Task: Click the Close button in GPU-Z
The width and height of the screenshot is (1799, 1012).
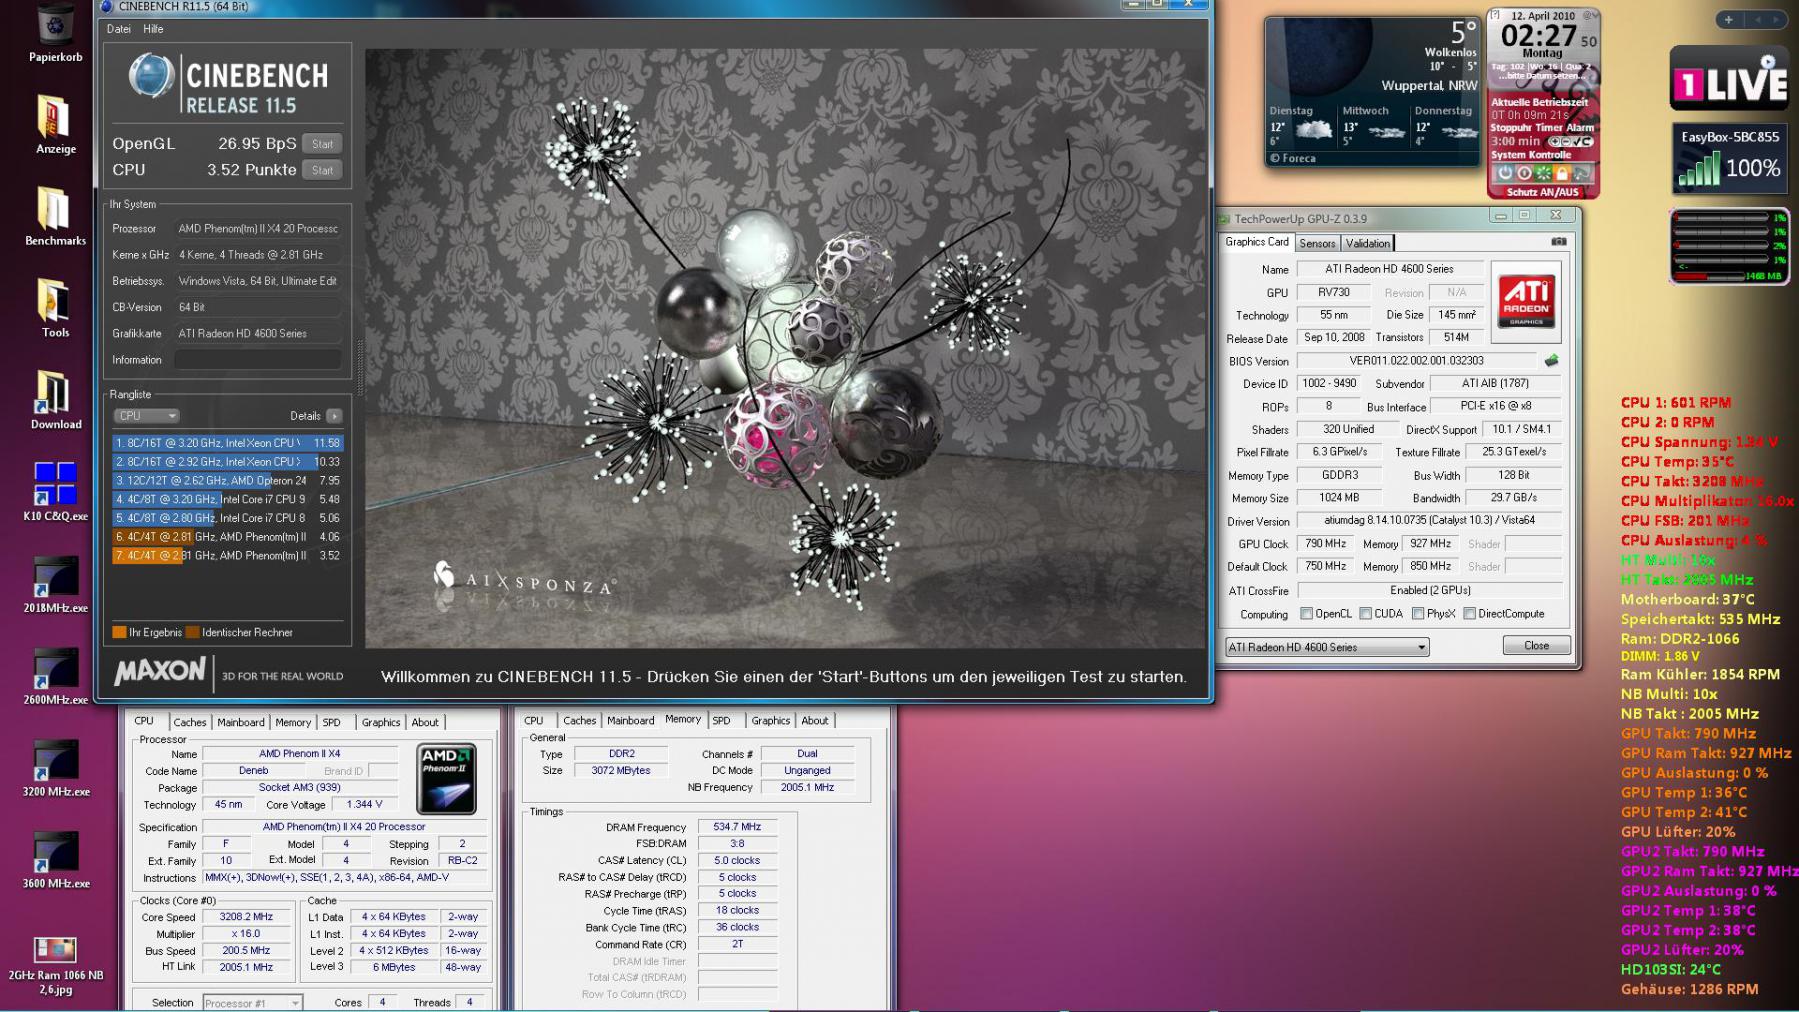Action: (x=1536, y=646)
